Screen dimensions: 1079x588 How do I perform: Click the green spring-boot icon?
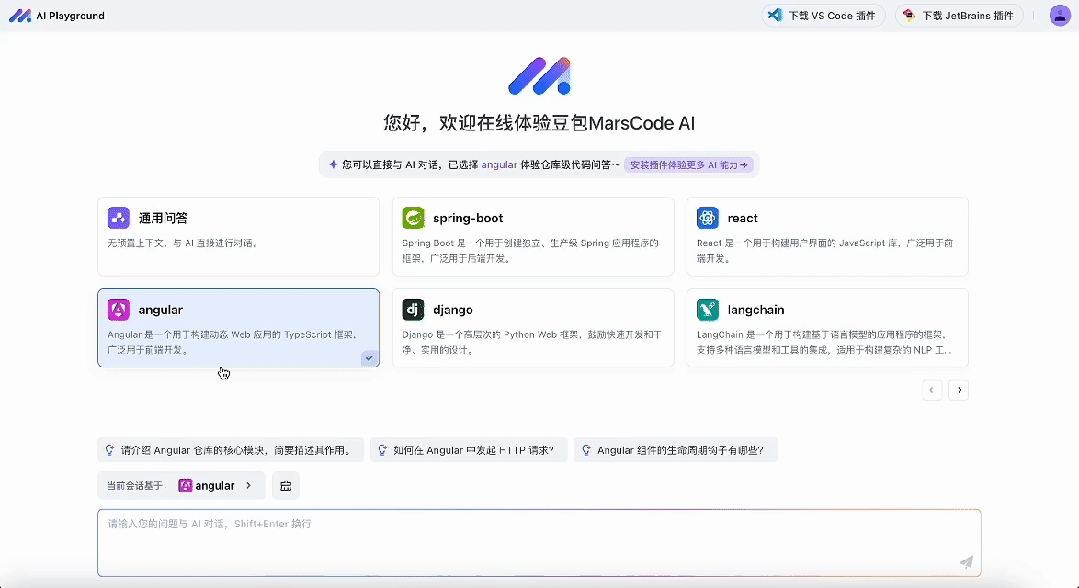(413, 218)
